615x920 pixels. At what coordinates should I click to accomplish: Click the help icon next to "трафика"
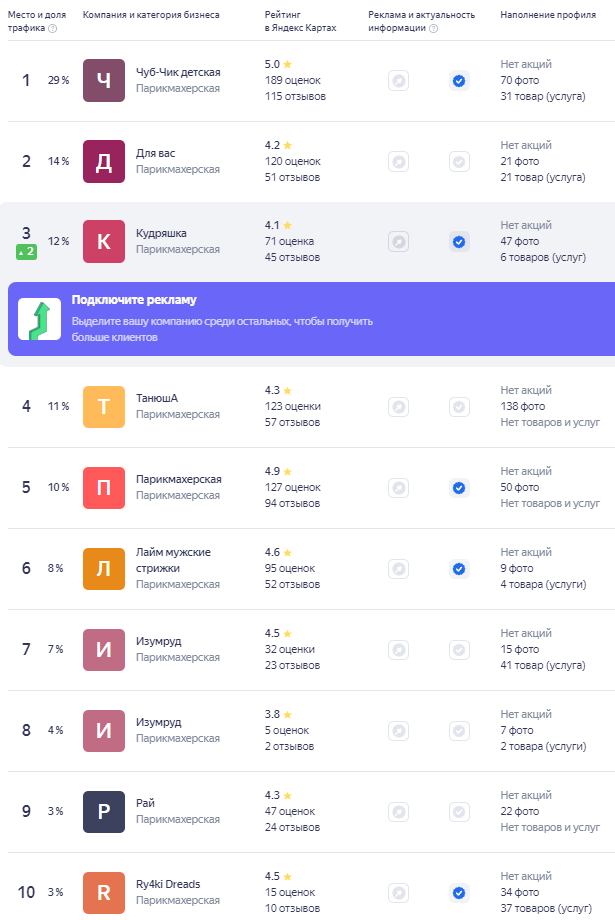coord(53,28)
